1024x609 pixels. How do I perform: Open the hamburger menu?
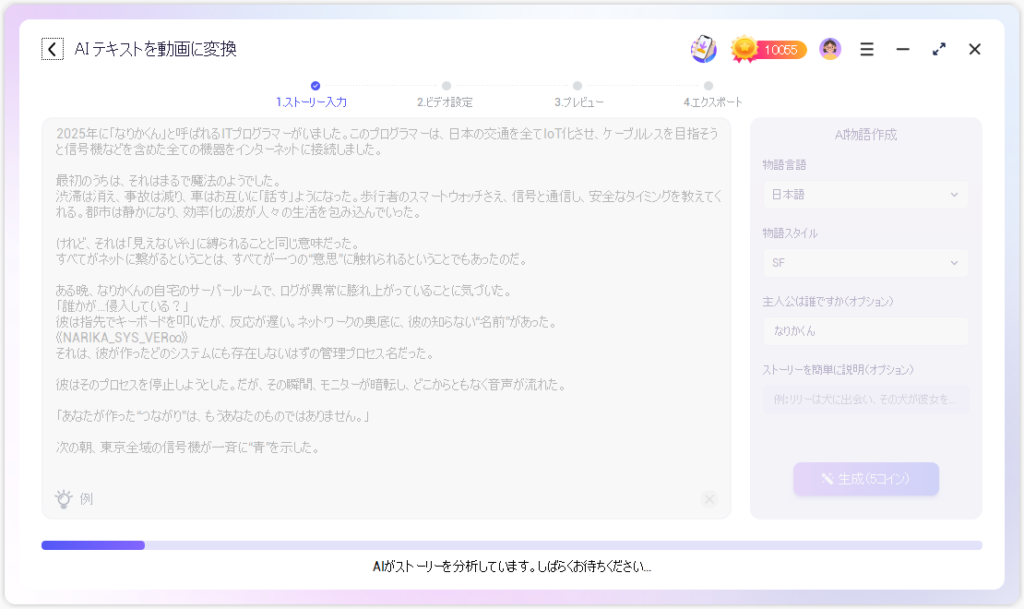867,49
